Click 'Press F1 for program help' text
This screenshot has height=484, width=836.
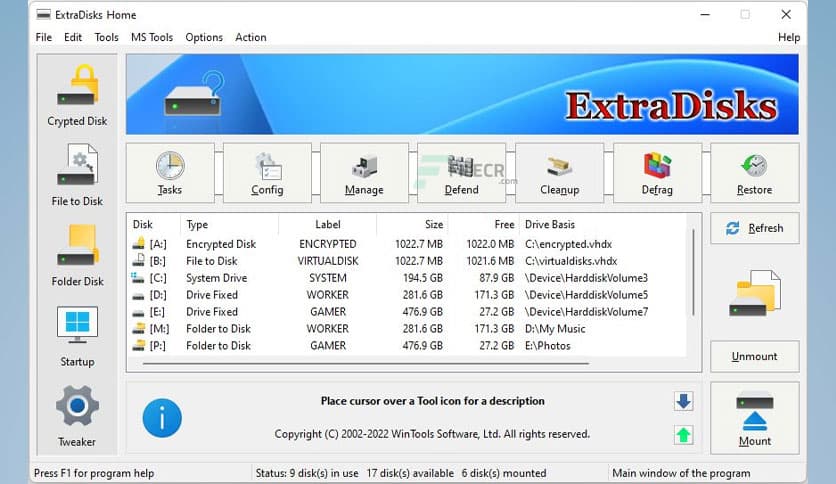click(94, 473)
